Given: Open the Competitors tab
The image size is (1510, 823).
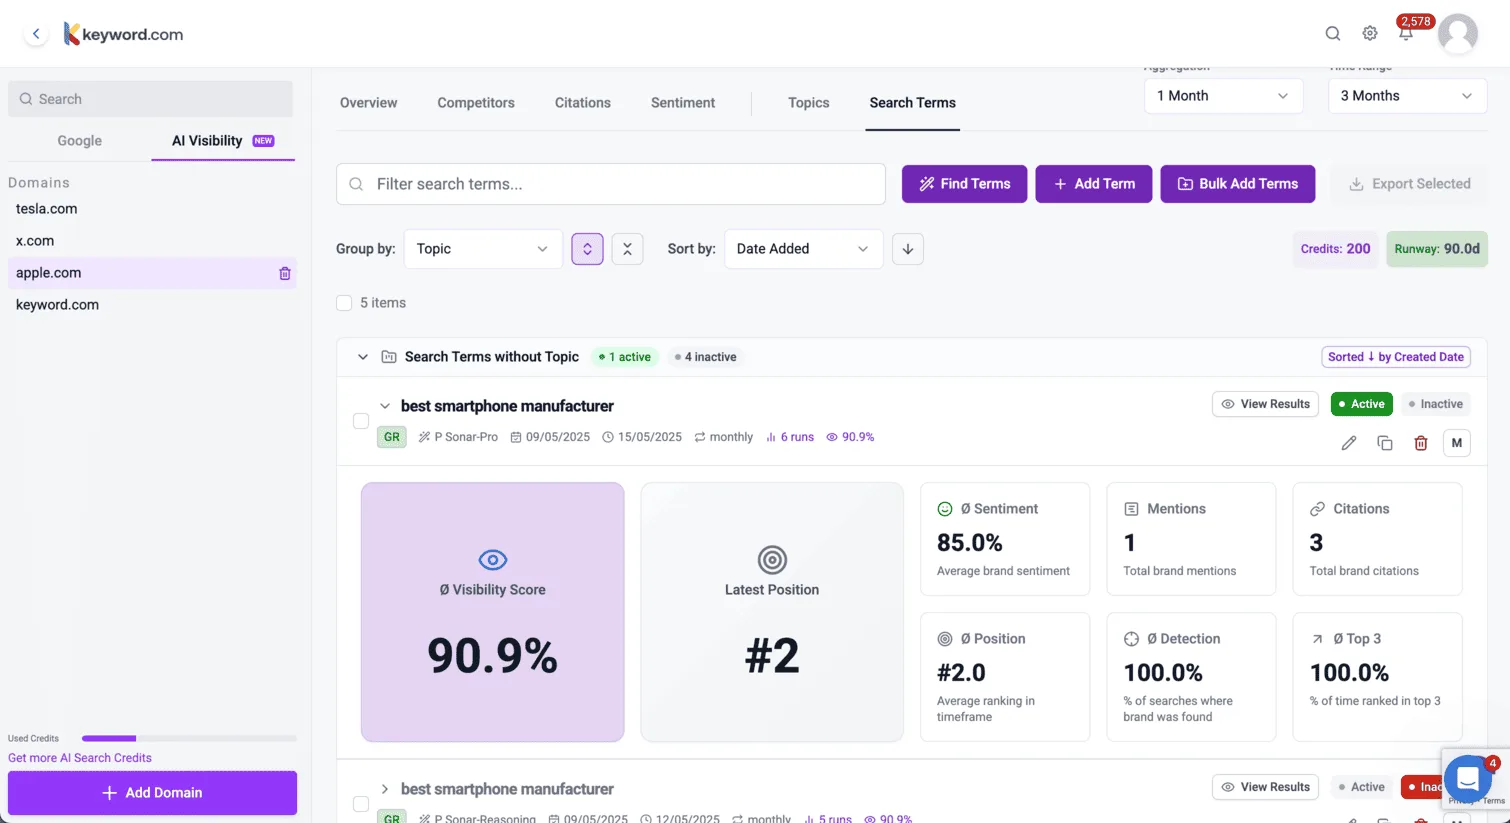Looking at the screenshot, I should pyautogui.click(x=476, y=102).
